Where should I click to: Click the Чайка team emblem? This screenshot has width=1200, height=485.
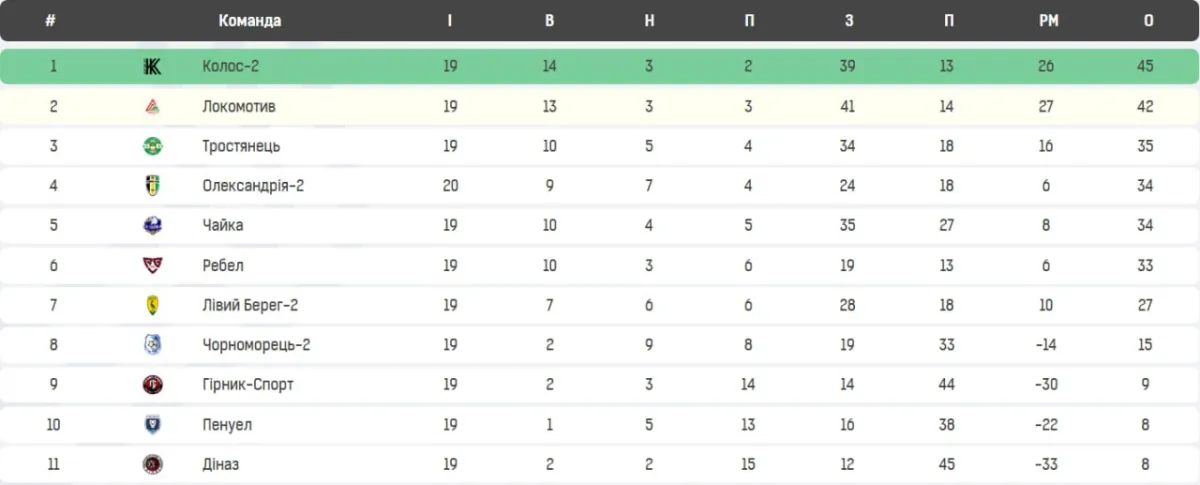[x=152, y=226]
